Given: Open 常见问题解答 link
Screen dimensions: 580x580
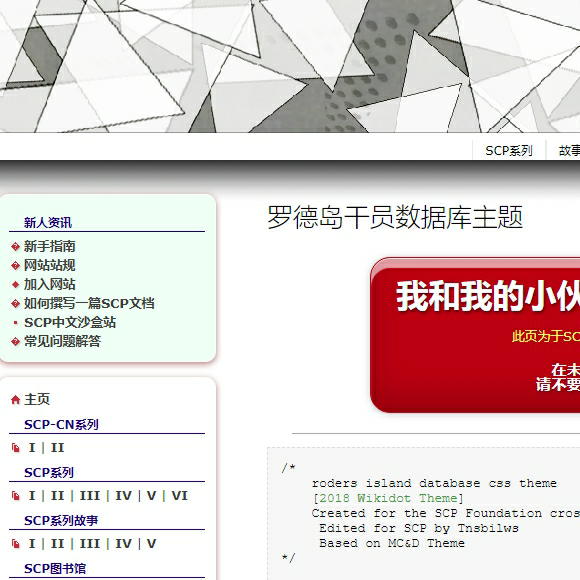Looking at the screenshot, I should 62,341.
